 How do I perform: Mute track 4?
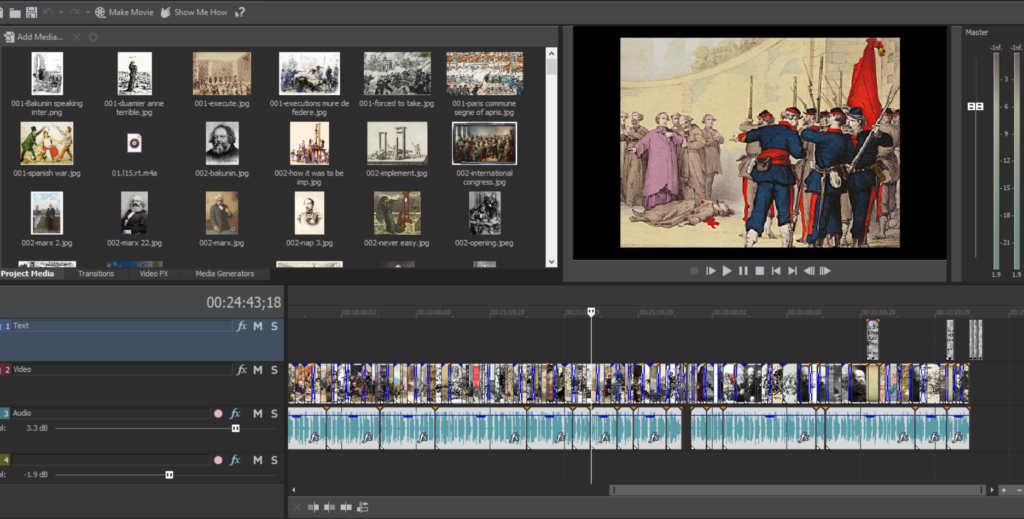click(258, 460)
